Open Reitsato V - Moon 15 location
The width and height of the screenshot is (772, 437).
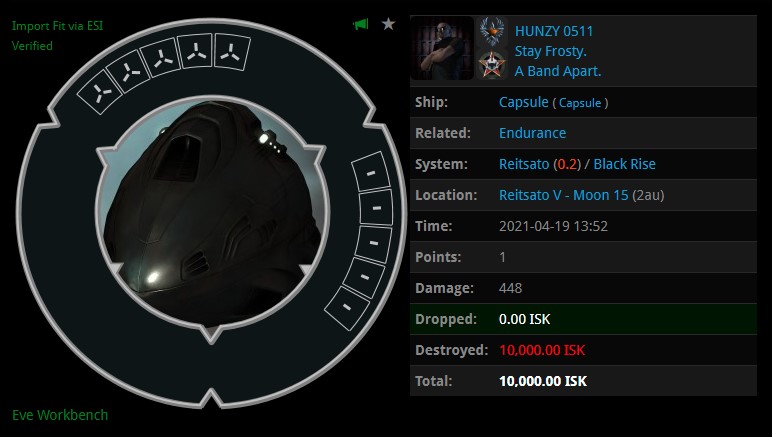click(x=564, y=195)
